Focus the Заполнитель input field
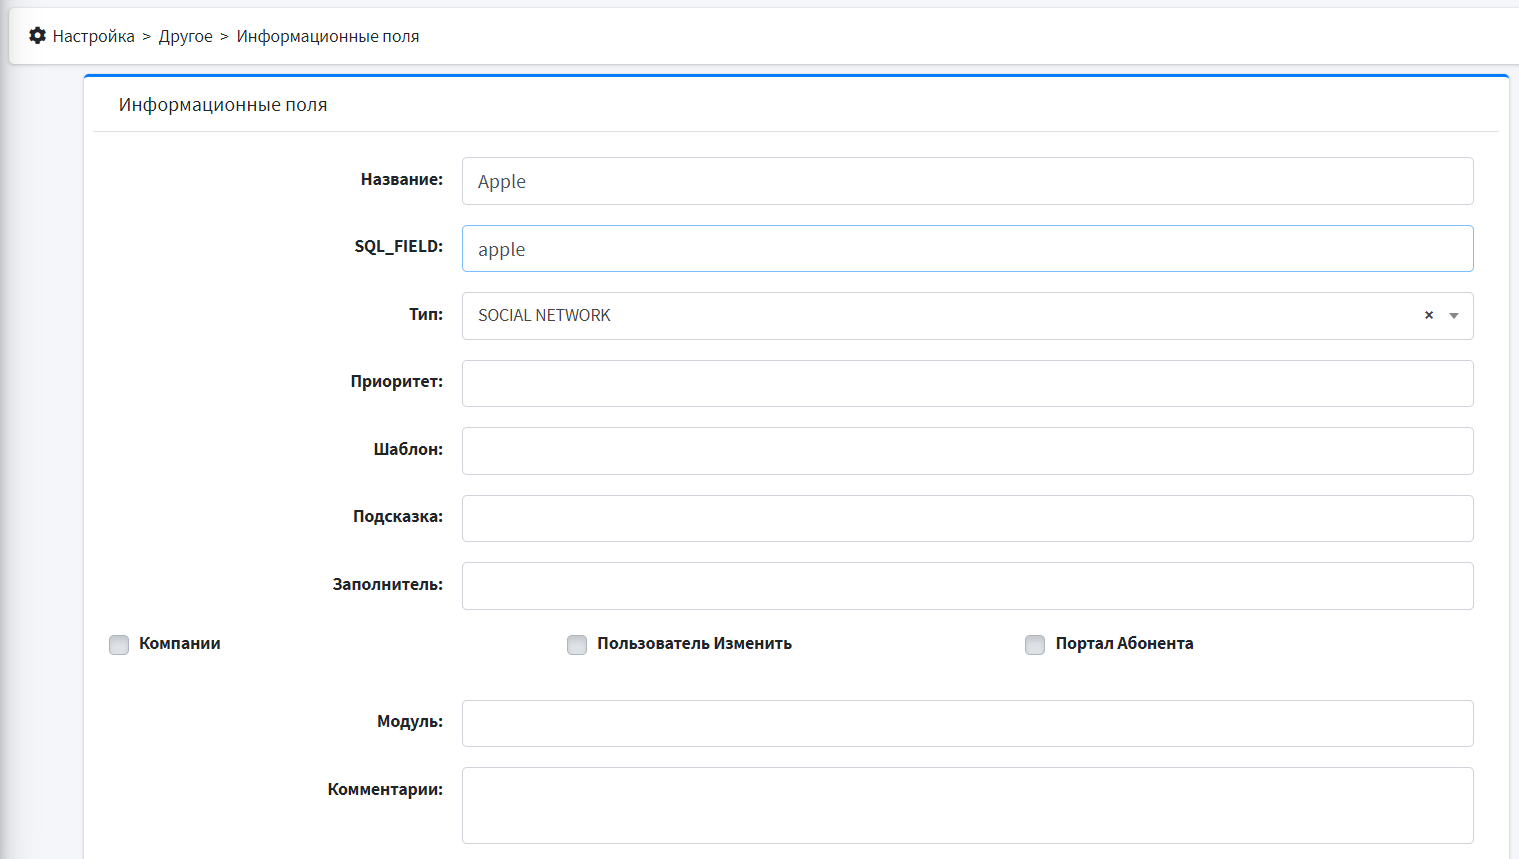The height and width of the screenshot is (859, 1519). pyautogui.click(x=967, y=586)
